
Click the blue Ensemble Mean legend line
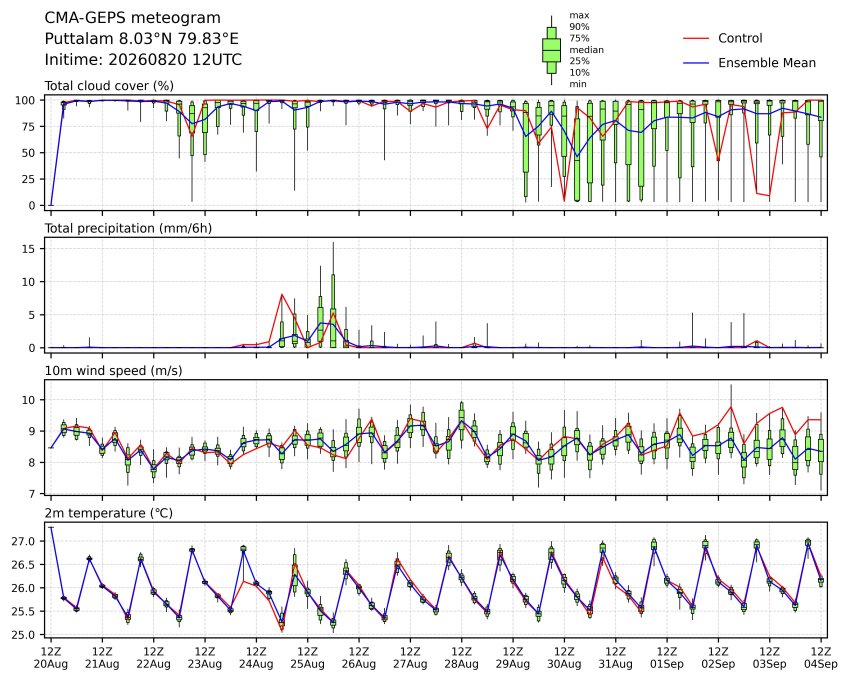pyautogui.click(x=696, y=63)
